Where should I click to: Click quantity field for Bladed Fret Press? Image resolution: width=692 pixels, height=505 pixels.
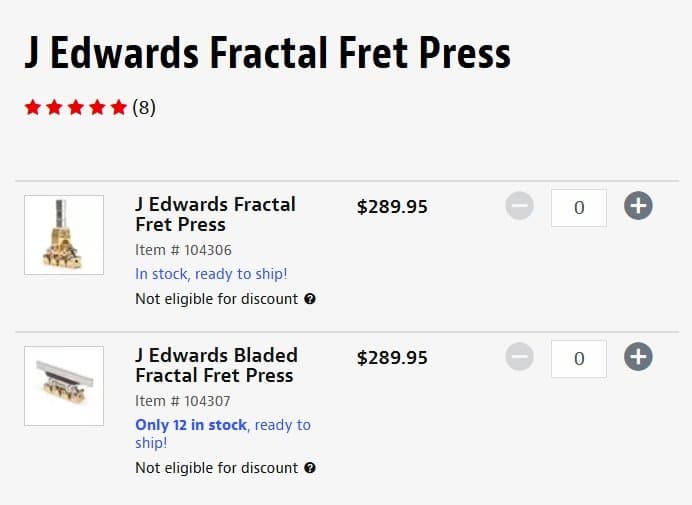579,358
